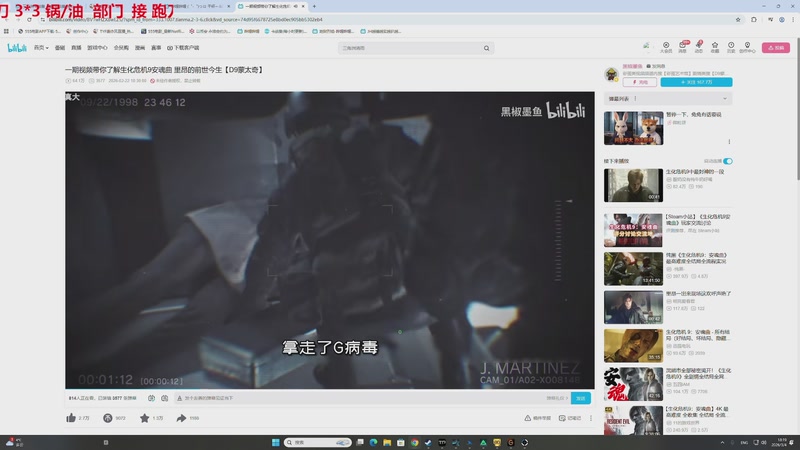Open the user avatar in the header

(x=646, y=46)
